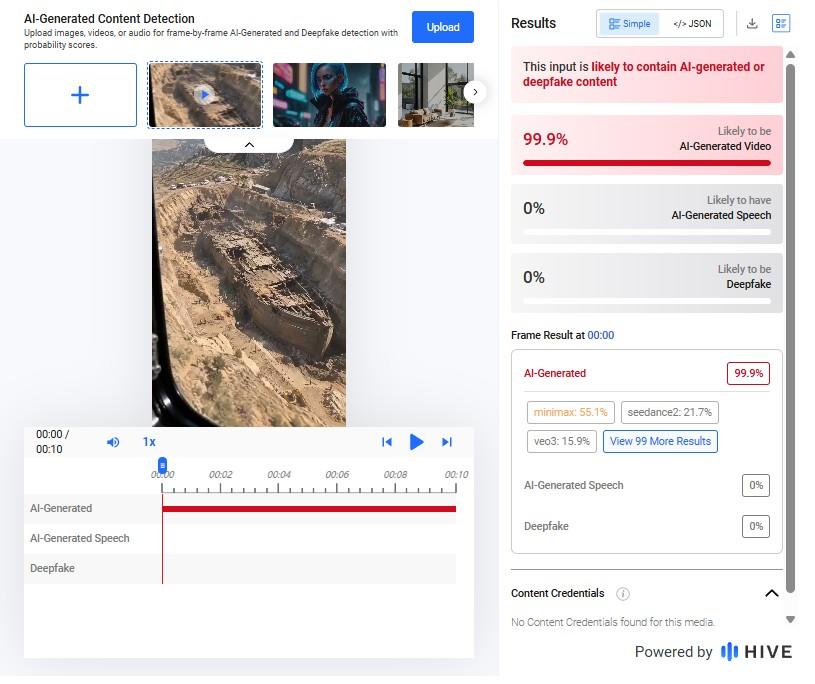Skip to next frame

447,442
